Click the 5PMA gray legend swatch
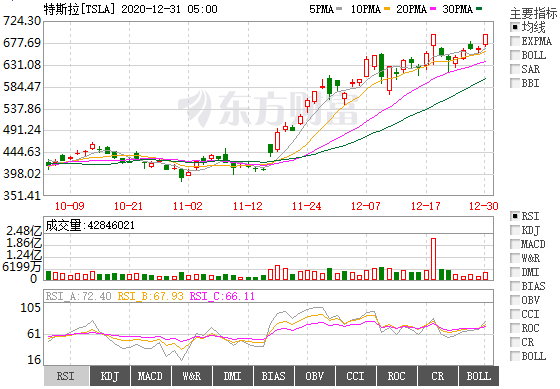The width and height of the screenshot is (560, 389). tap(339, 9)
